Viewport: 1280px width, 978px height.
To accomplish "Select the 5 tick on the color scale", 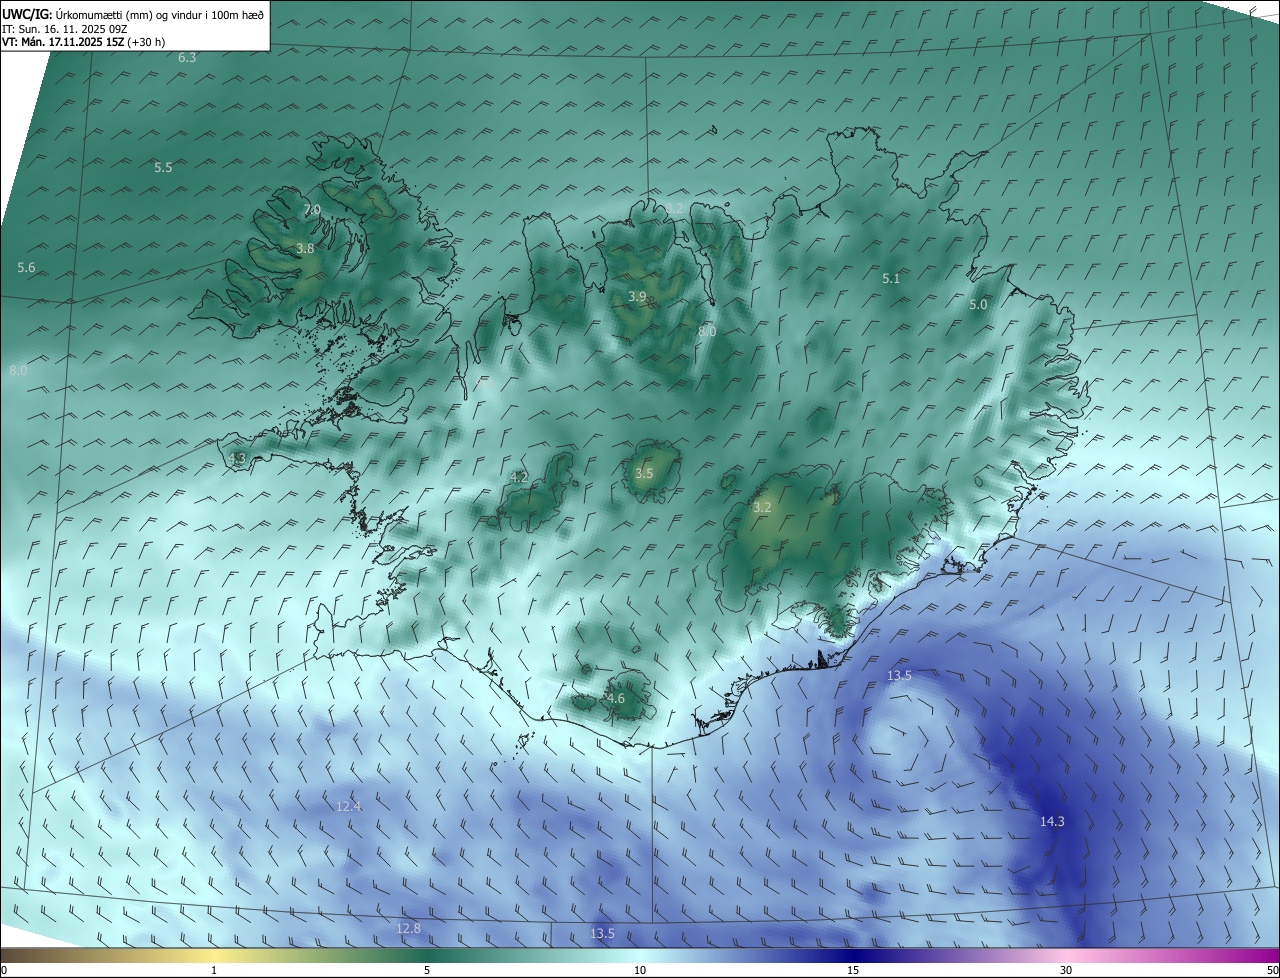I will coord(427,970).
